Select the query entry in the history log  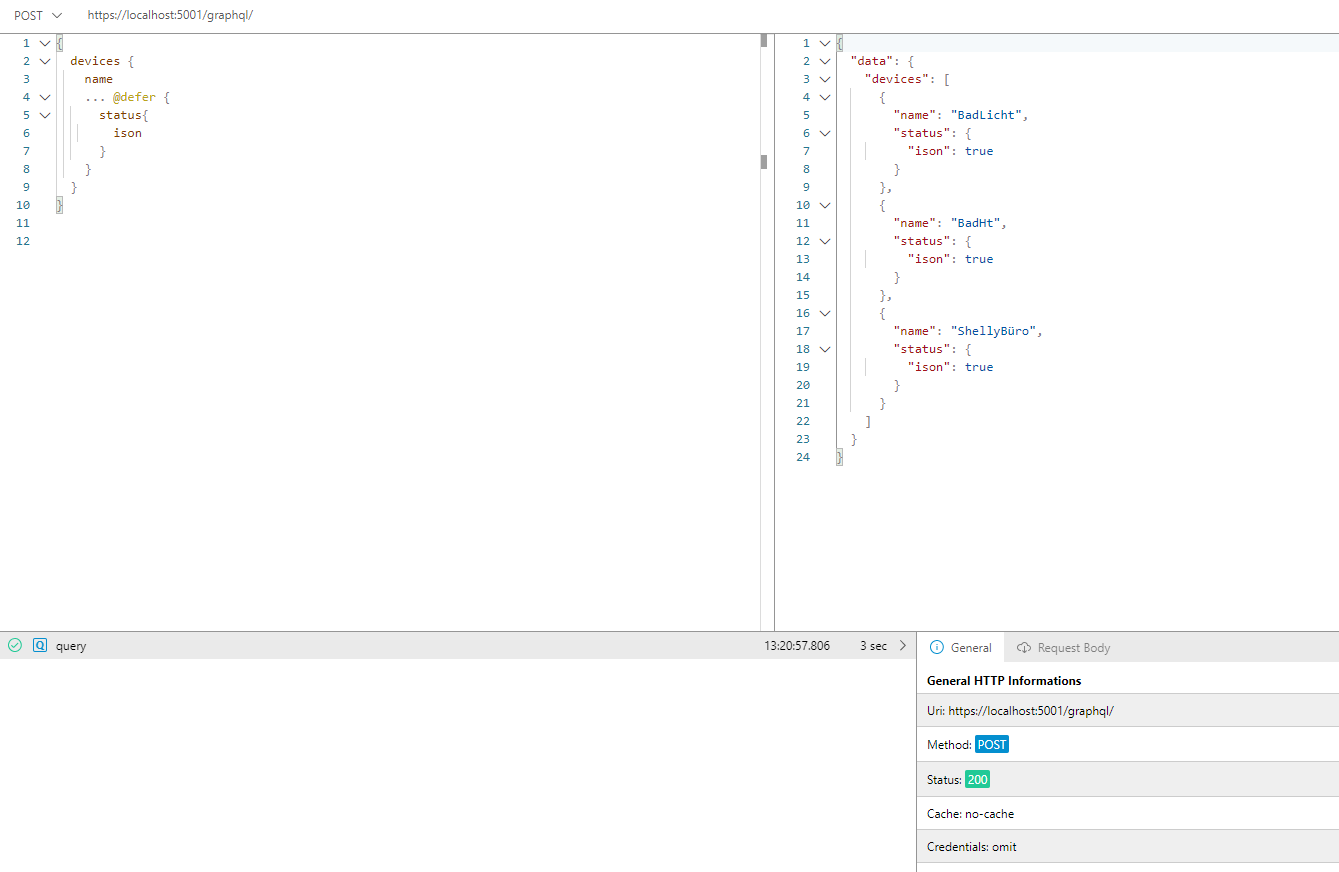point(69,645)
